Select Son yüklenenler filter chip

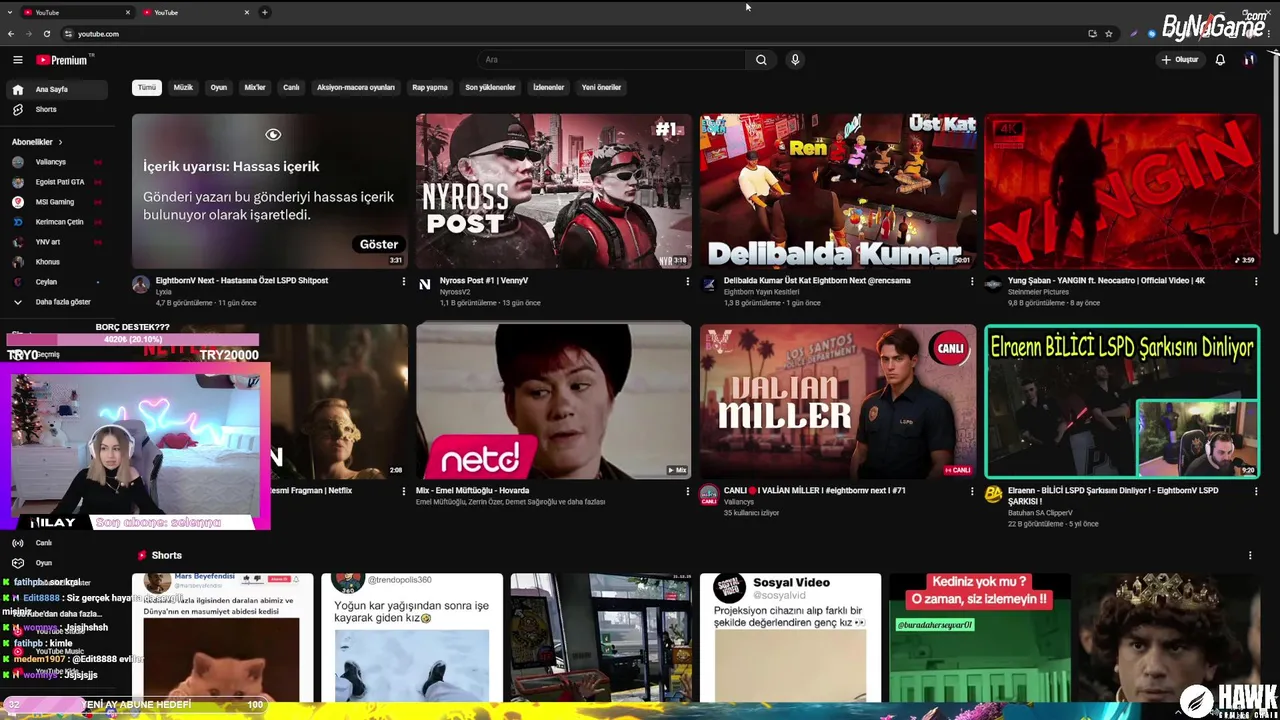pos(490,88)
